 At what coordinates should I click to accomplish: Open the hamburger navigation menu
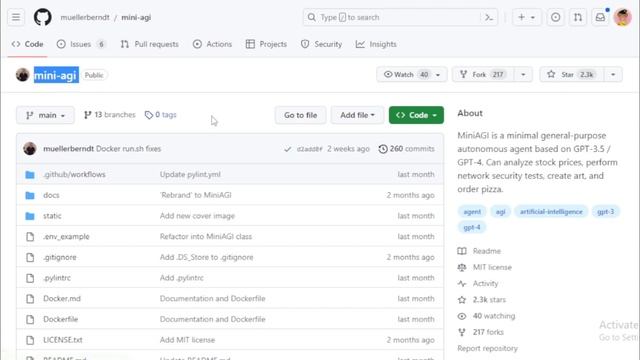click(16, 17)
